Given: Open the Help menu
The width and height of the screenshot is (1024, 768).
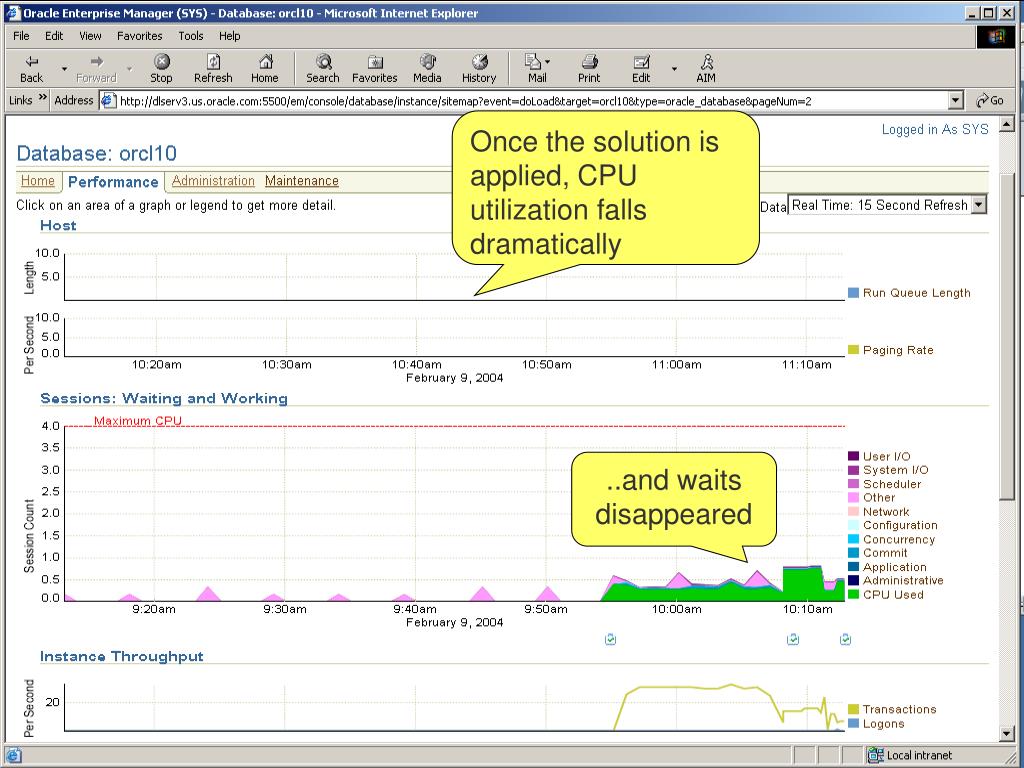Looking at the screenshot, I should coord(229,36).
